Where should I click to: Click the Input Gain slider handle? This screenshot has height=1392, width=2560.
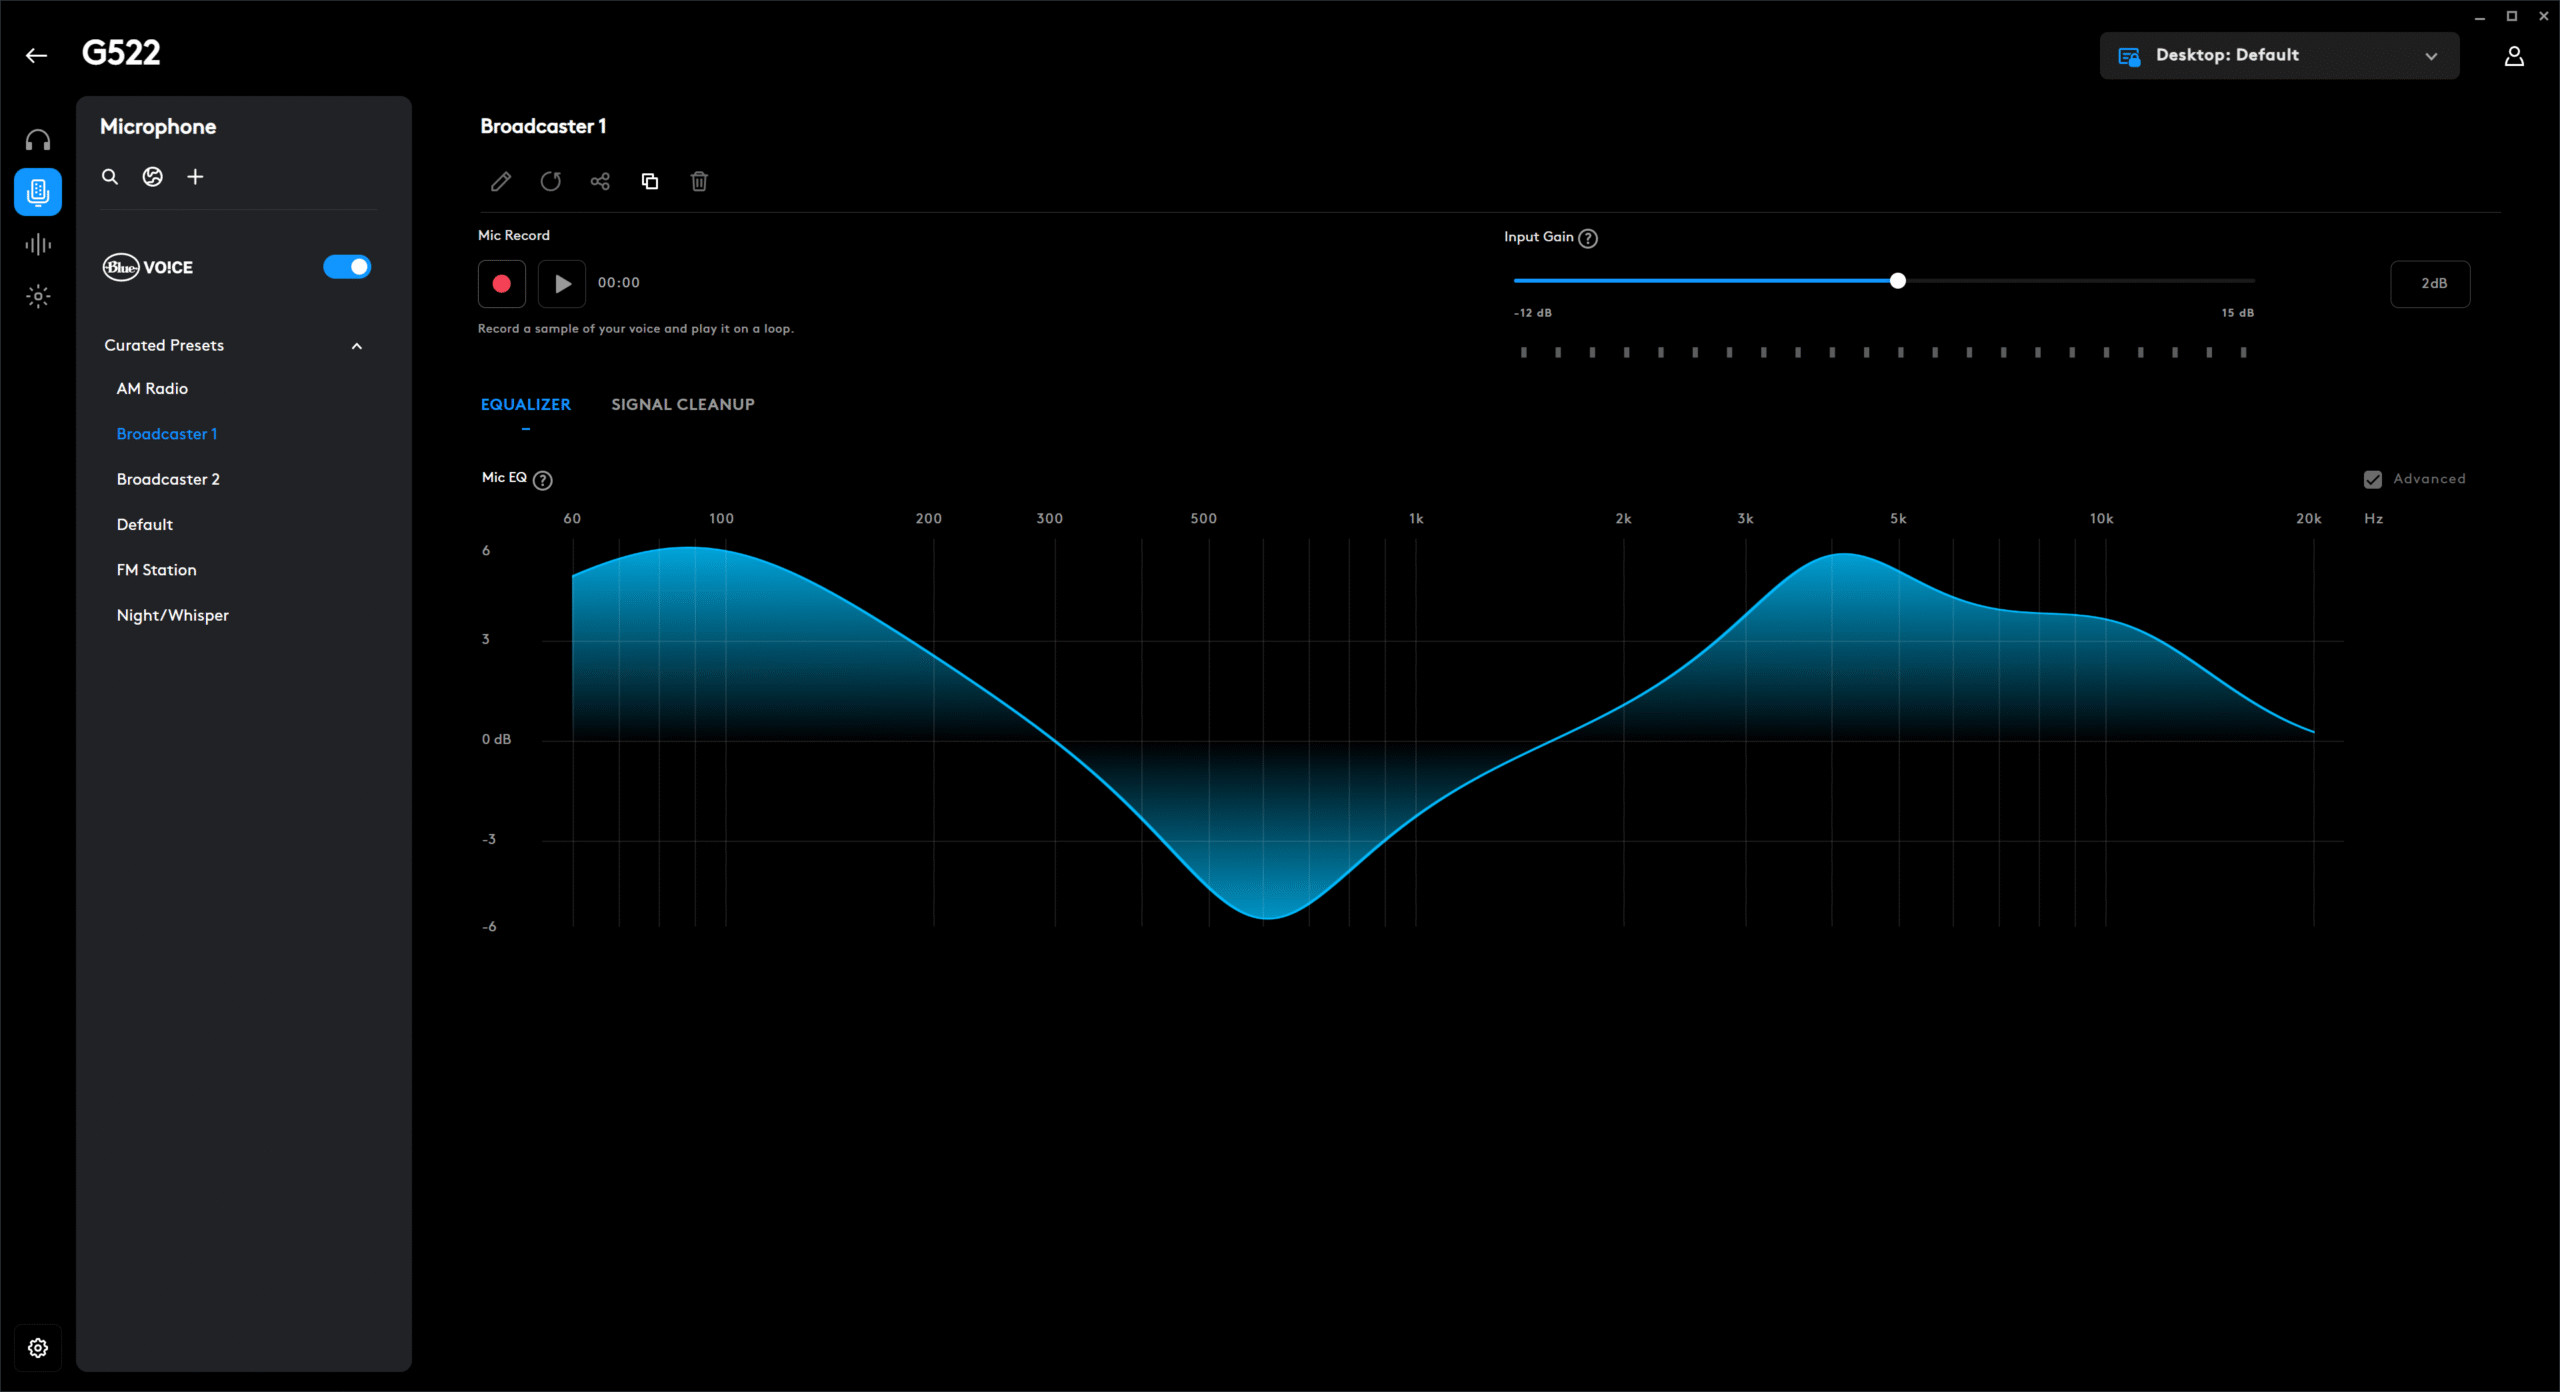pyautogui.click(x=1897, y=281)
